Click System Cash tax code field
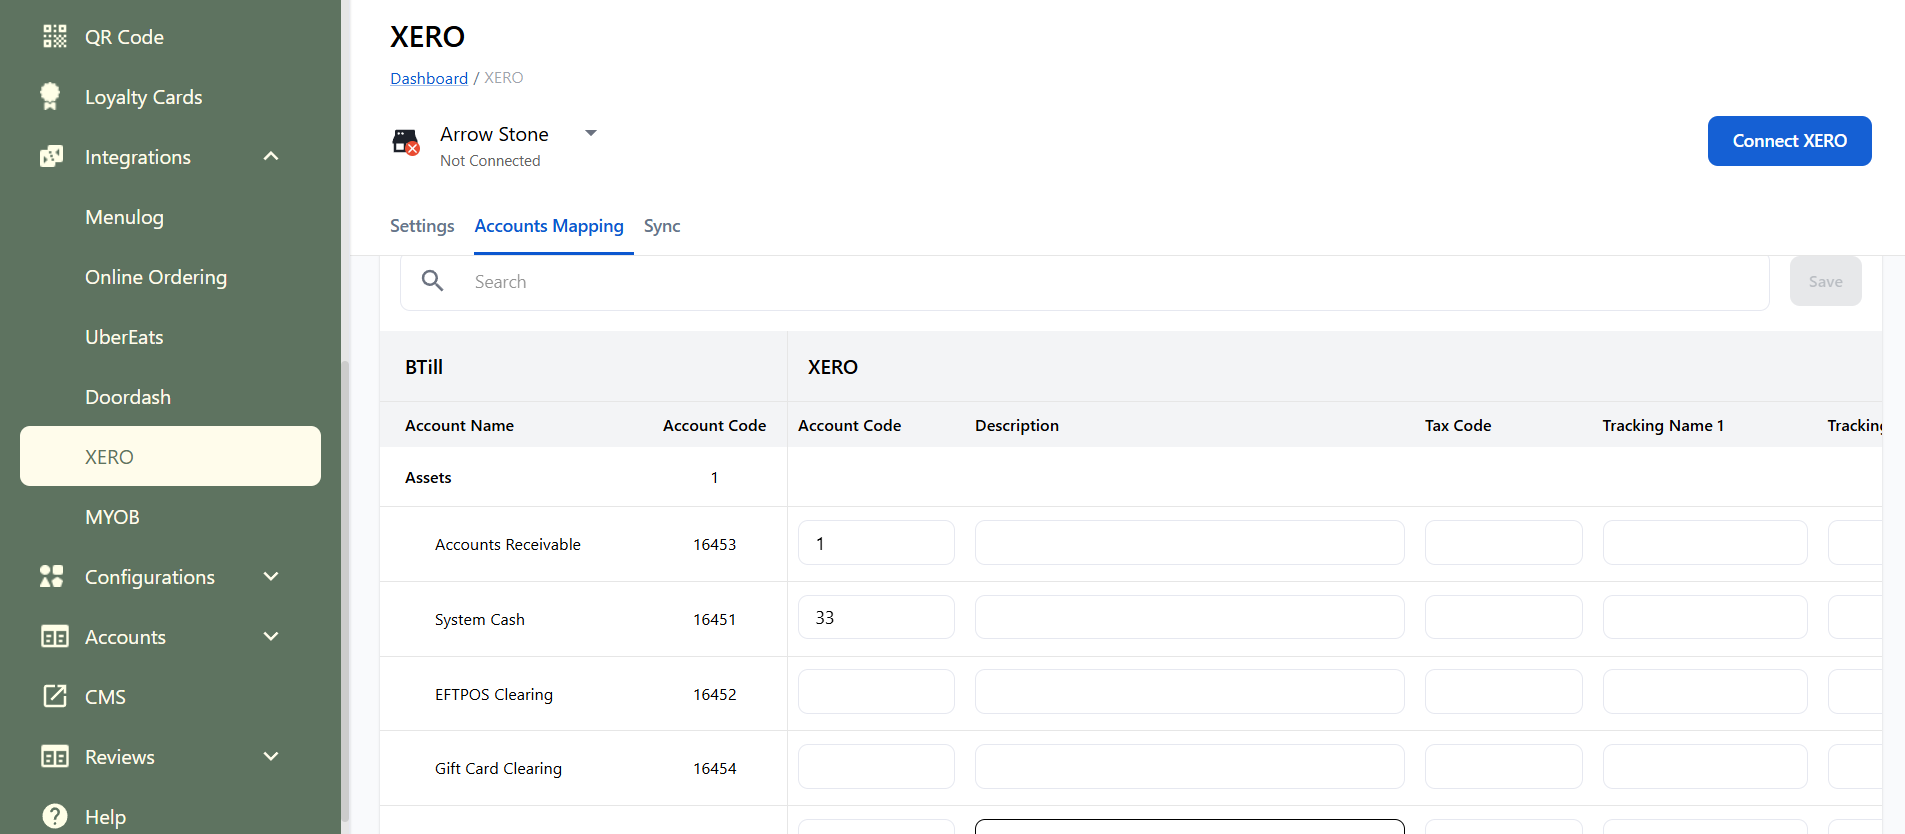Image resolution: width=1905 pixels, height=834 pixels. (1503, 617)
